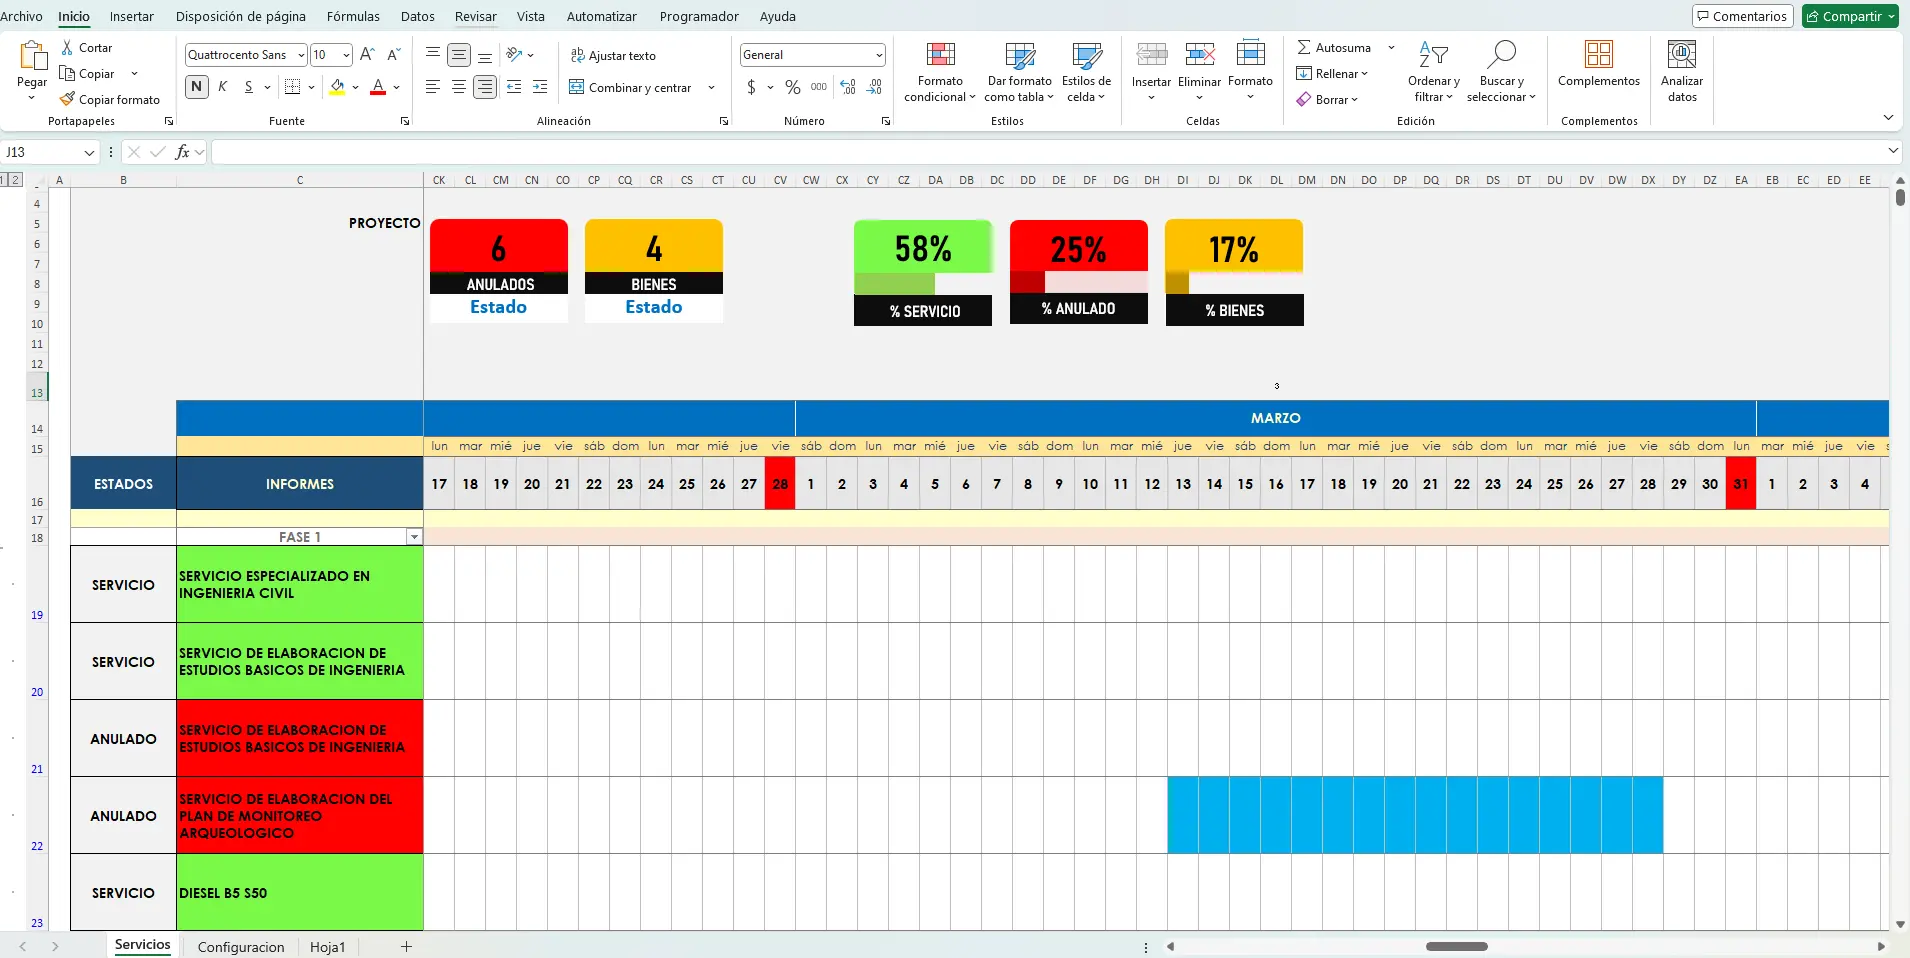Open the borders dropdown arrow
The width and height of the screenshot is (1910, 958).
click(x=311, y=87)
